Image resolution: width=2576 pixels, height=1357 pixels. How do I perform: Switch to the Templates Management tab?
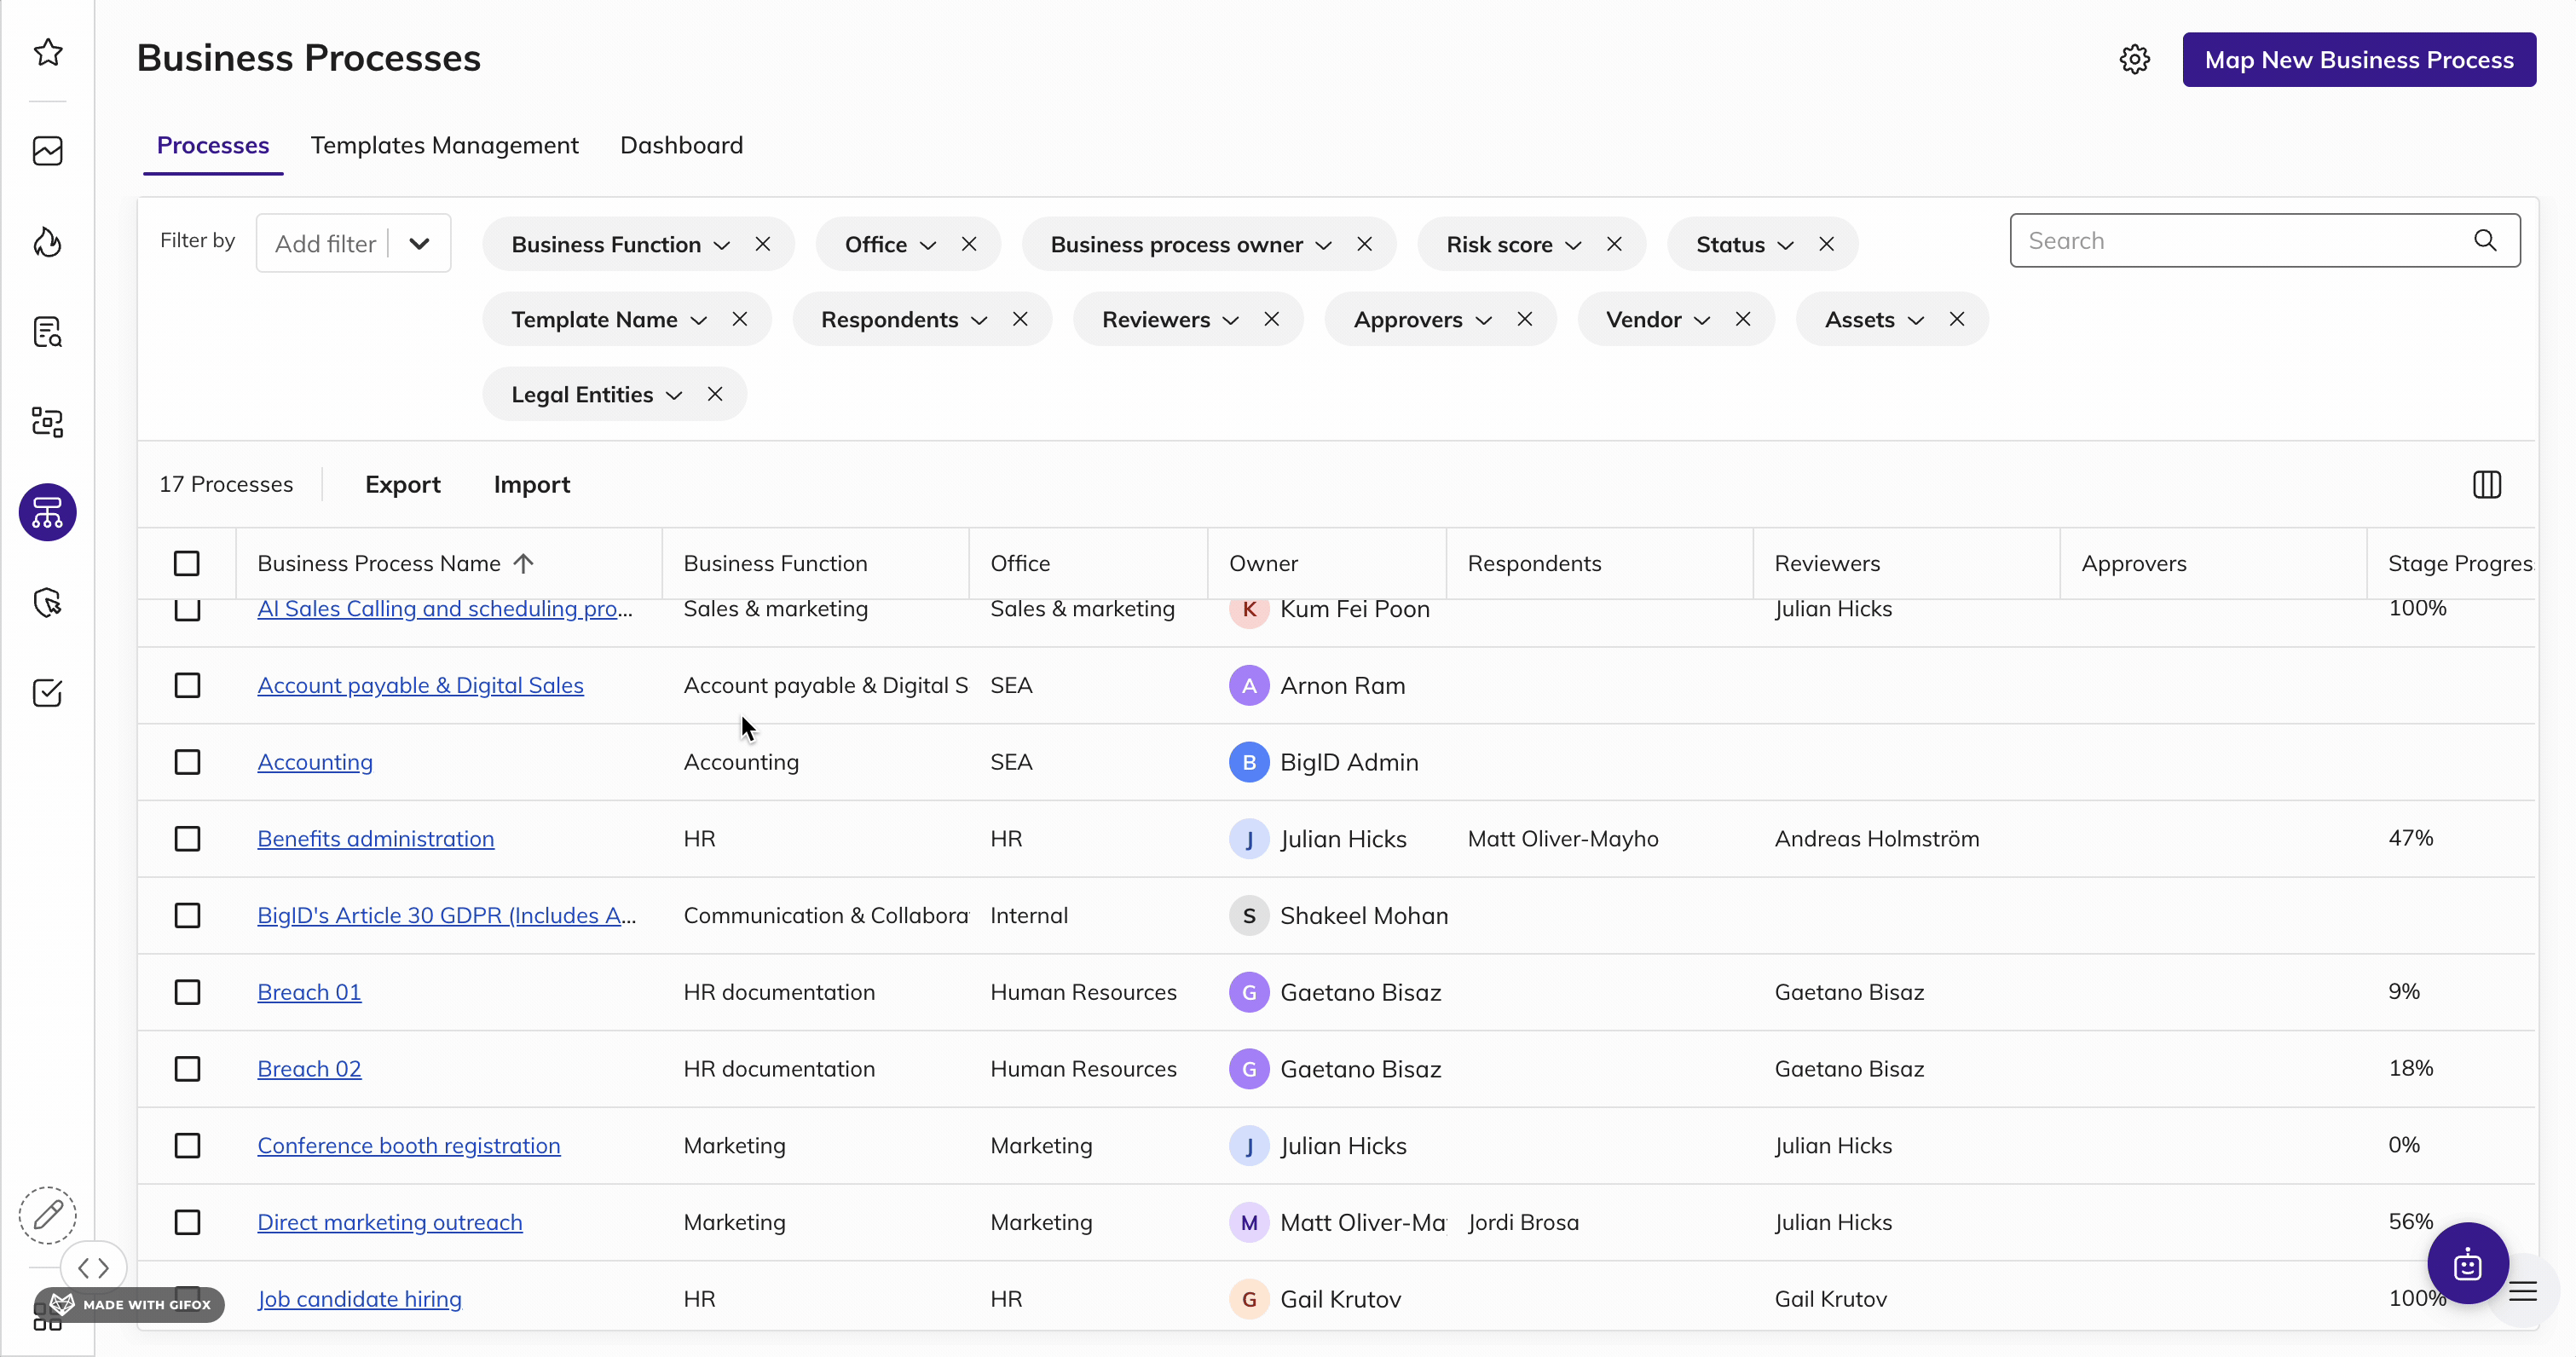click(444, 145)
